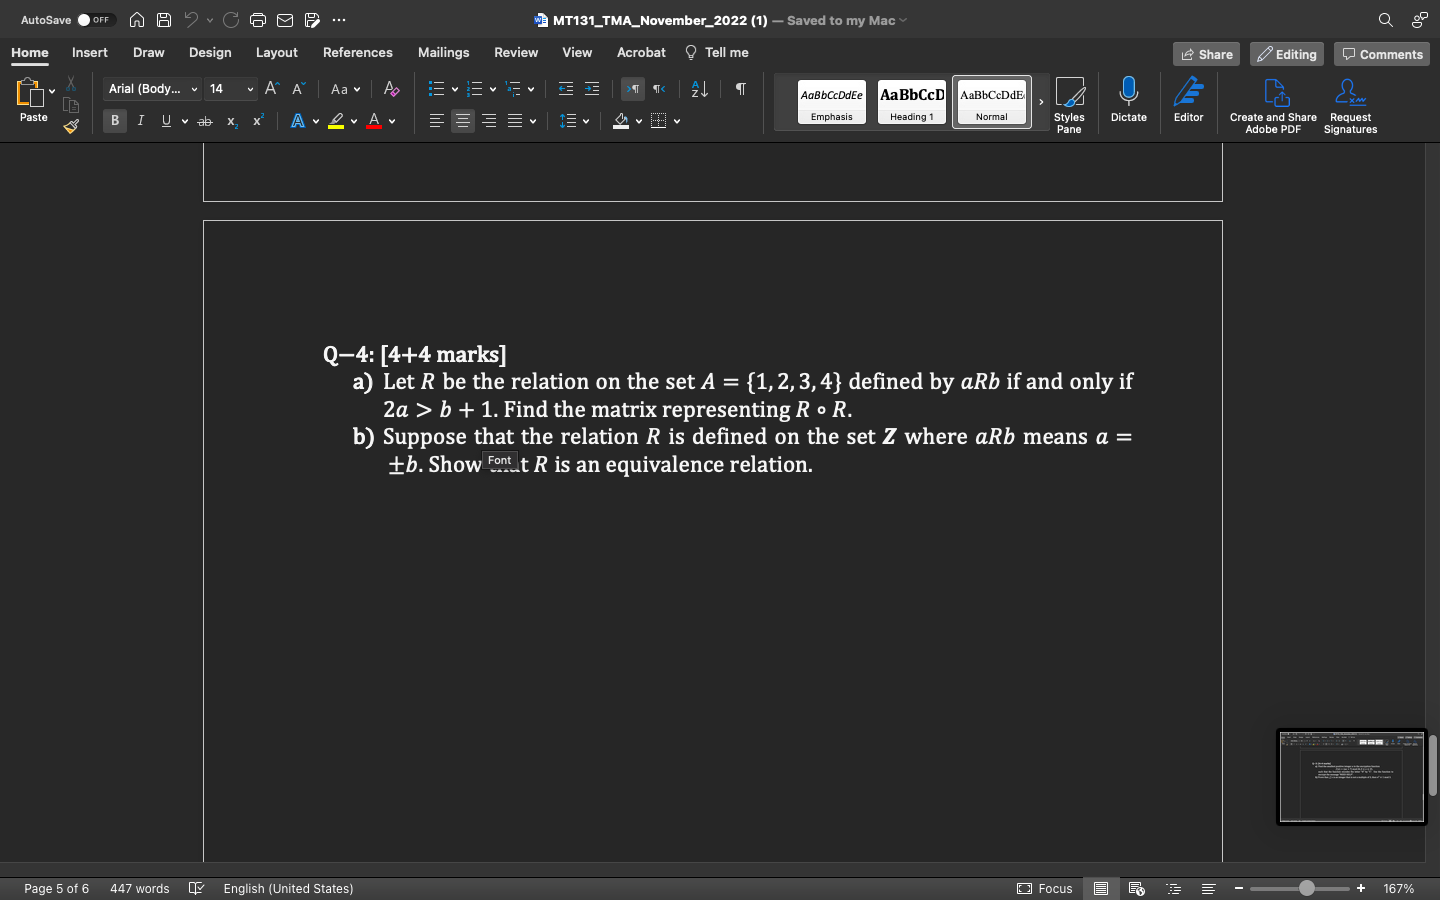1440x900 pixels.
Task: Click the vertical scrollbar thumb
Action: (1433, 765)
